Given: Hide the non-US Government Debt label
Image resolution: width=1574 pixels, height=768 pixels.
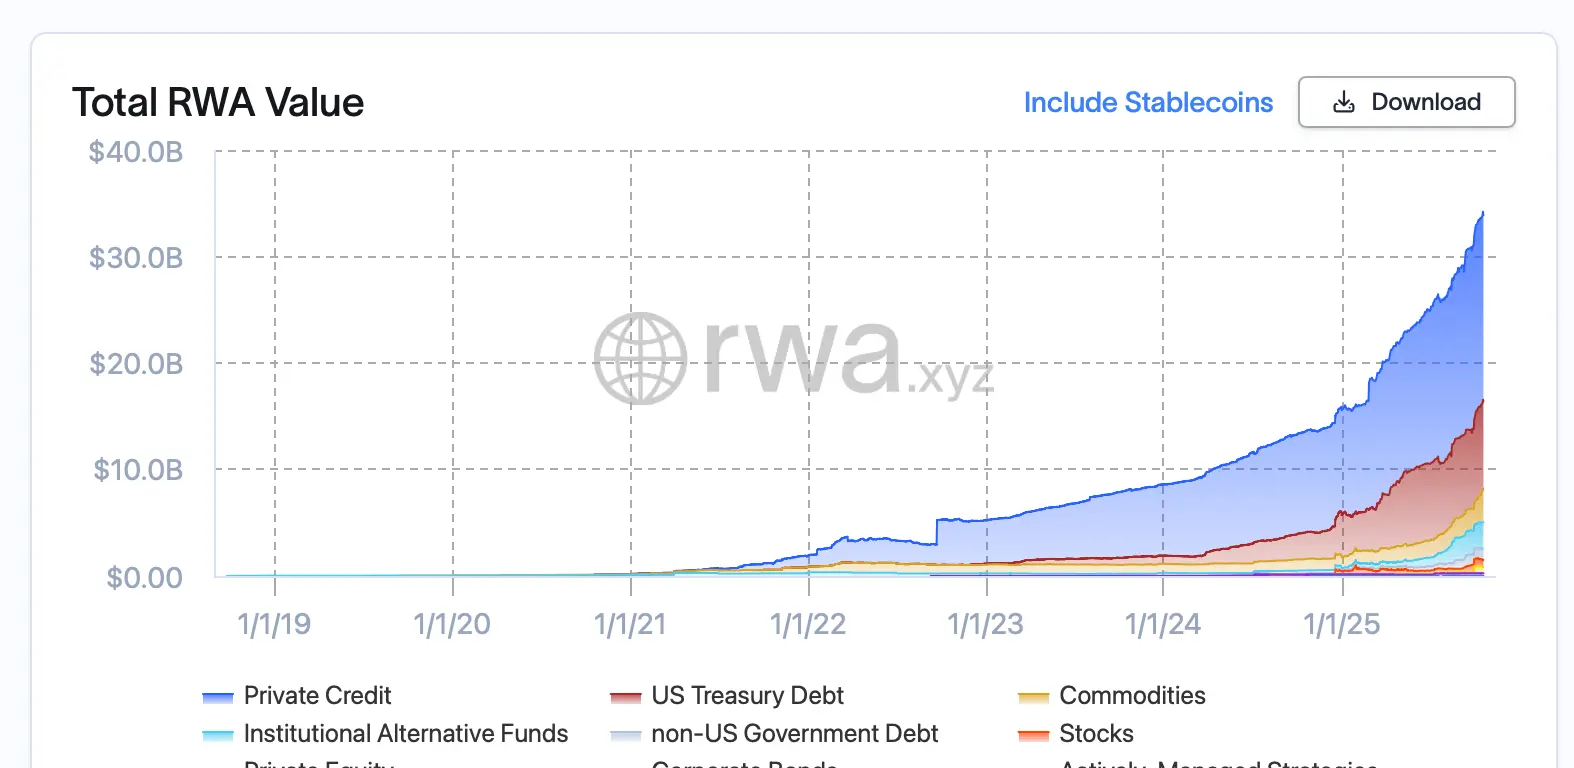Looking at the screenshot, I should click(794, 733).
